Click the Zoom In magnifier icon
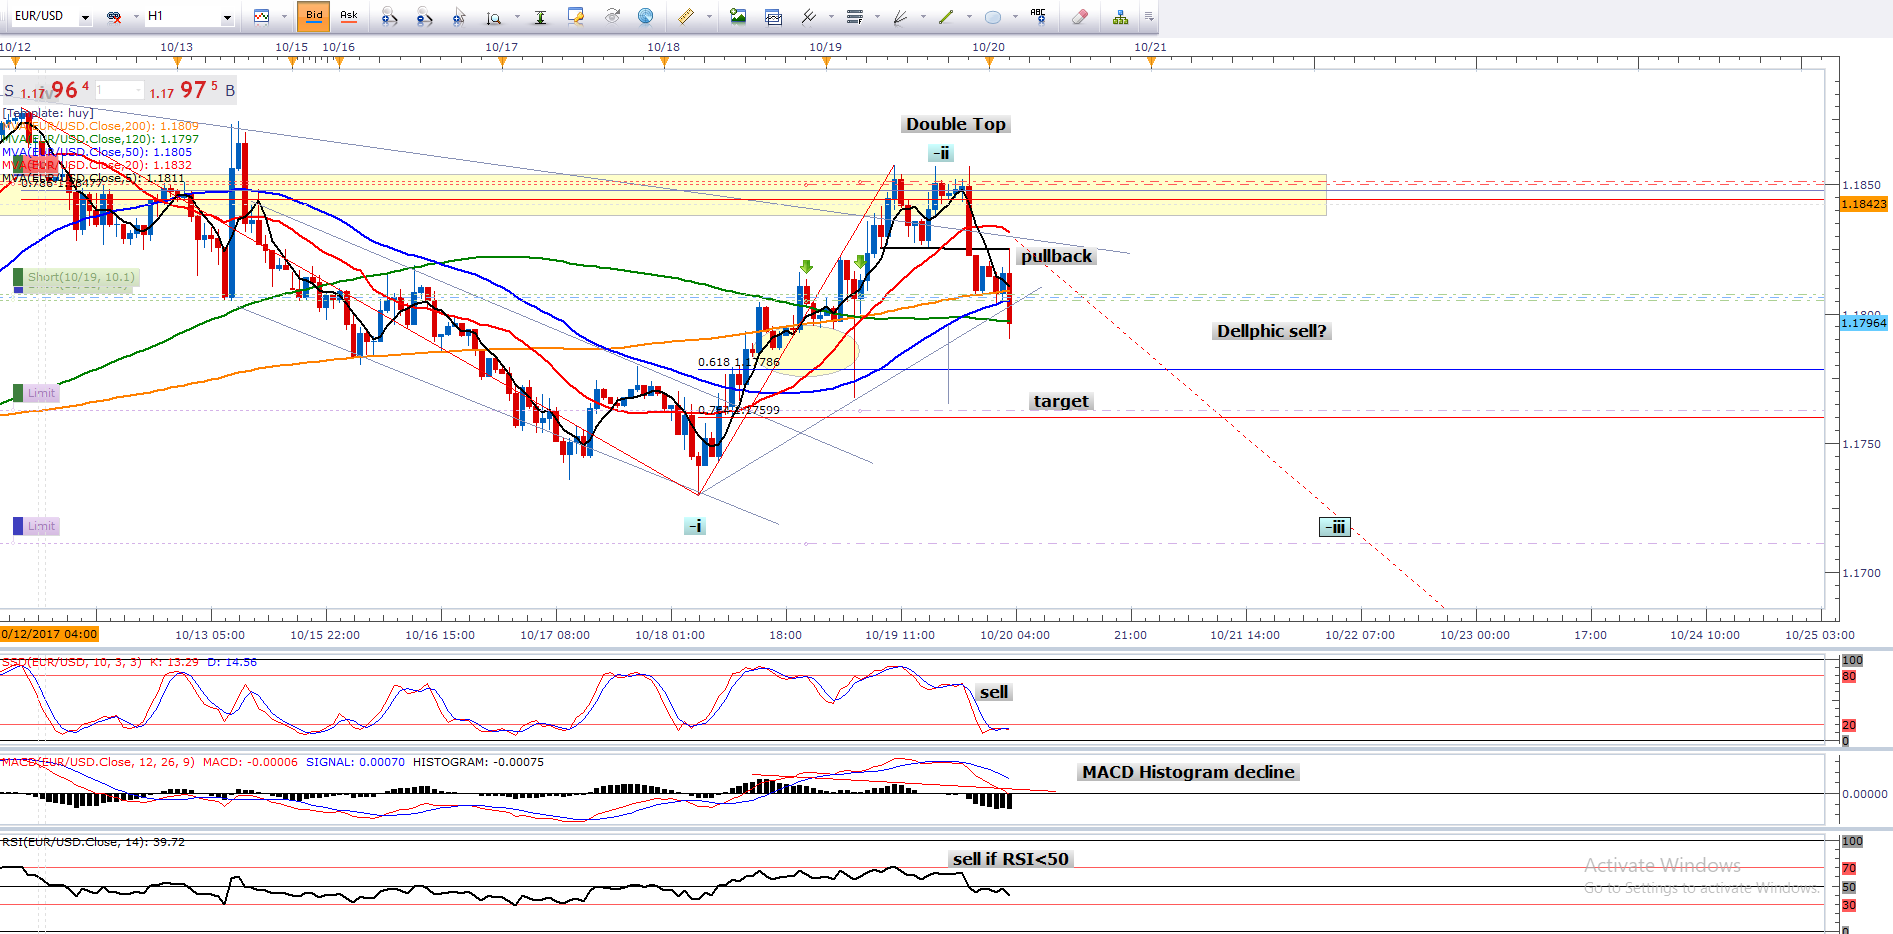The height and width of the screenshot is (934, 1893). 389,16
